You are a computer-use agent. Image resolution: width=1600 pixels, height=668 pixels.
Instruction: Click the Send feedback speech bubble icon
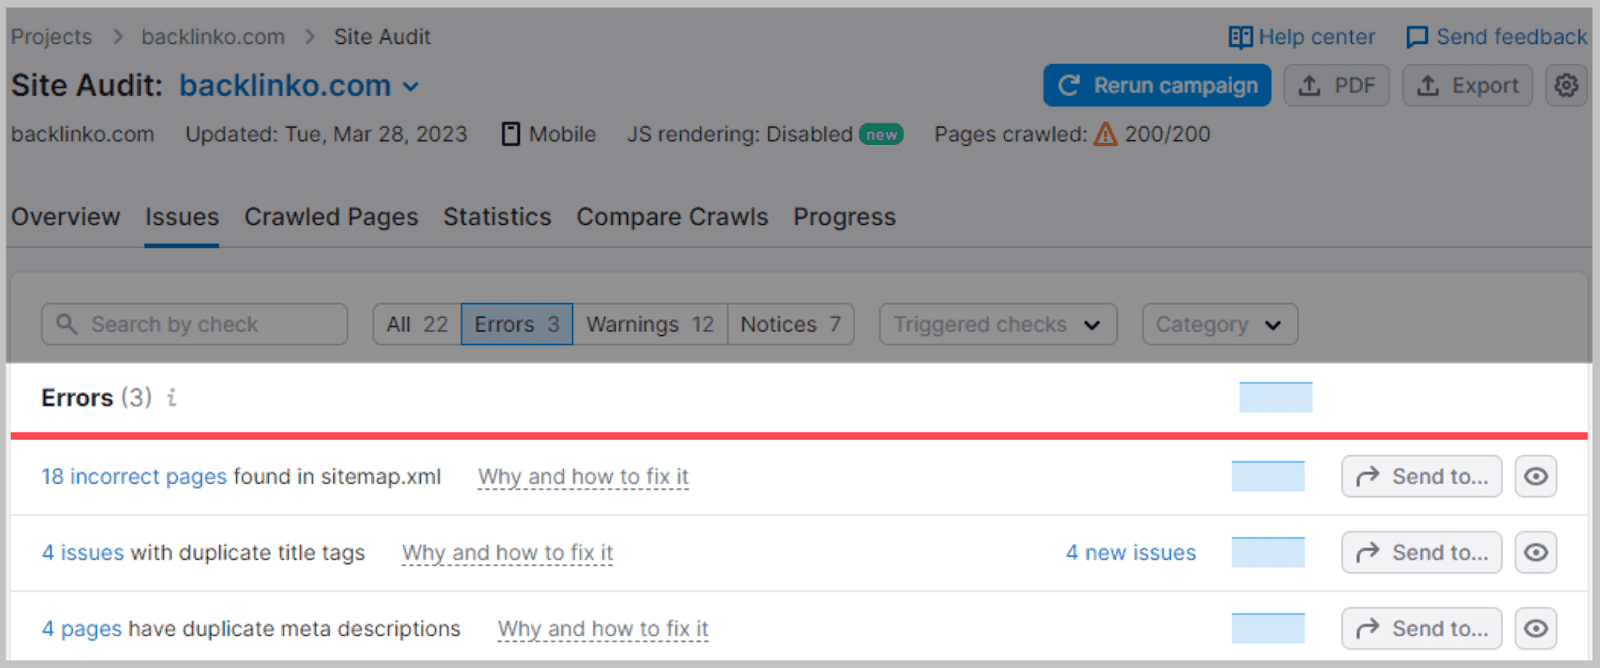[1417, 37]
